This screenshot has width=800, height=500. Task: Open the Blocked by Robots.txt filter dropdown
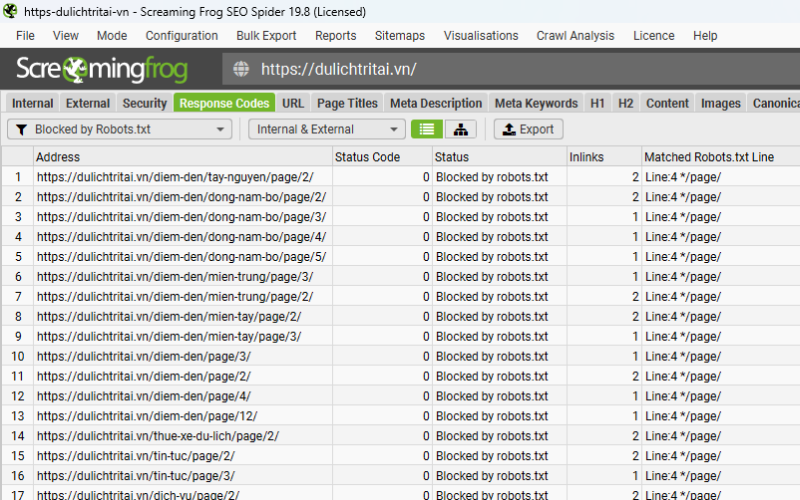119,129
